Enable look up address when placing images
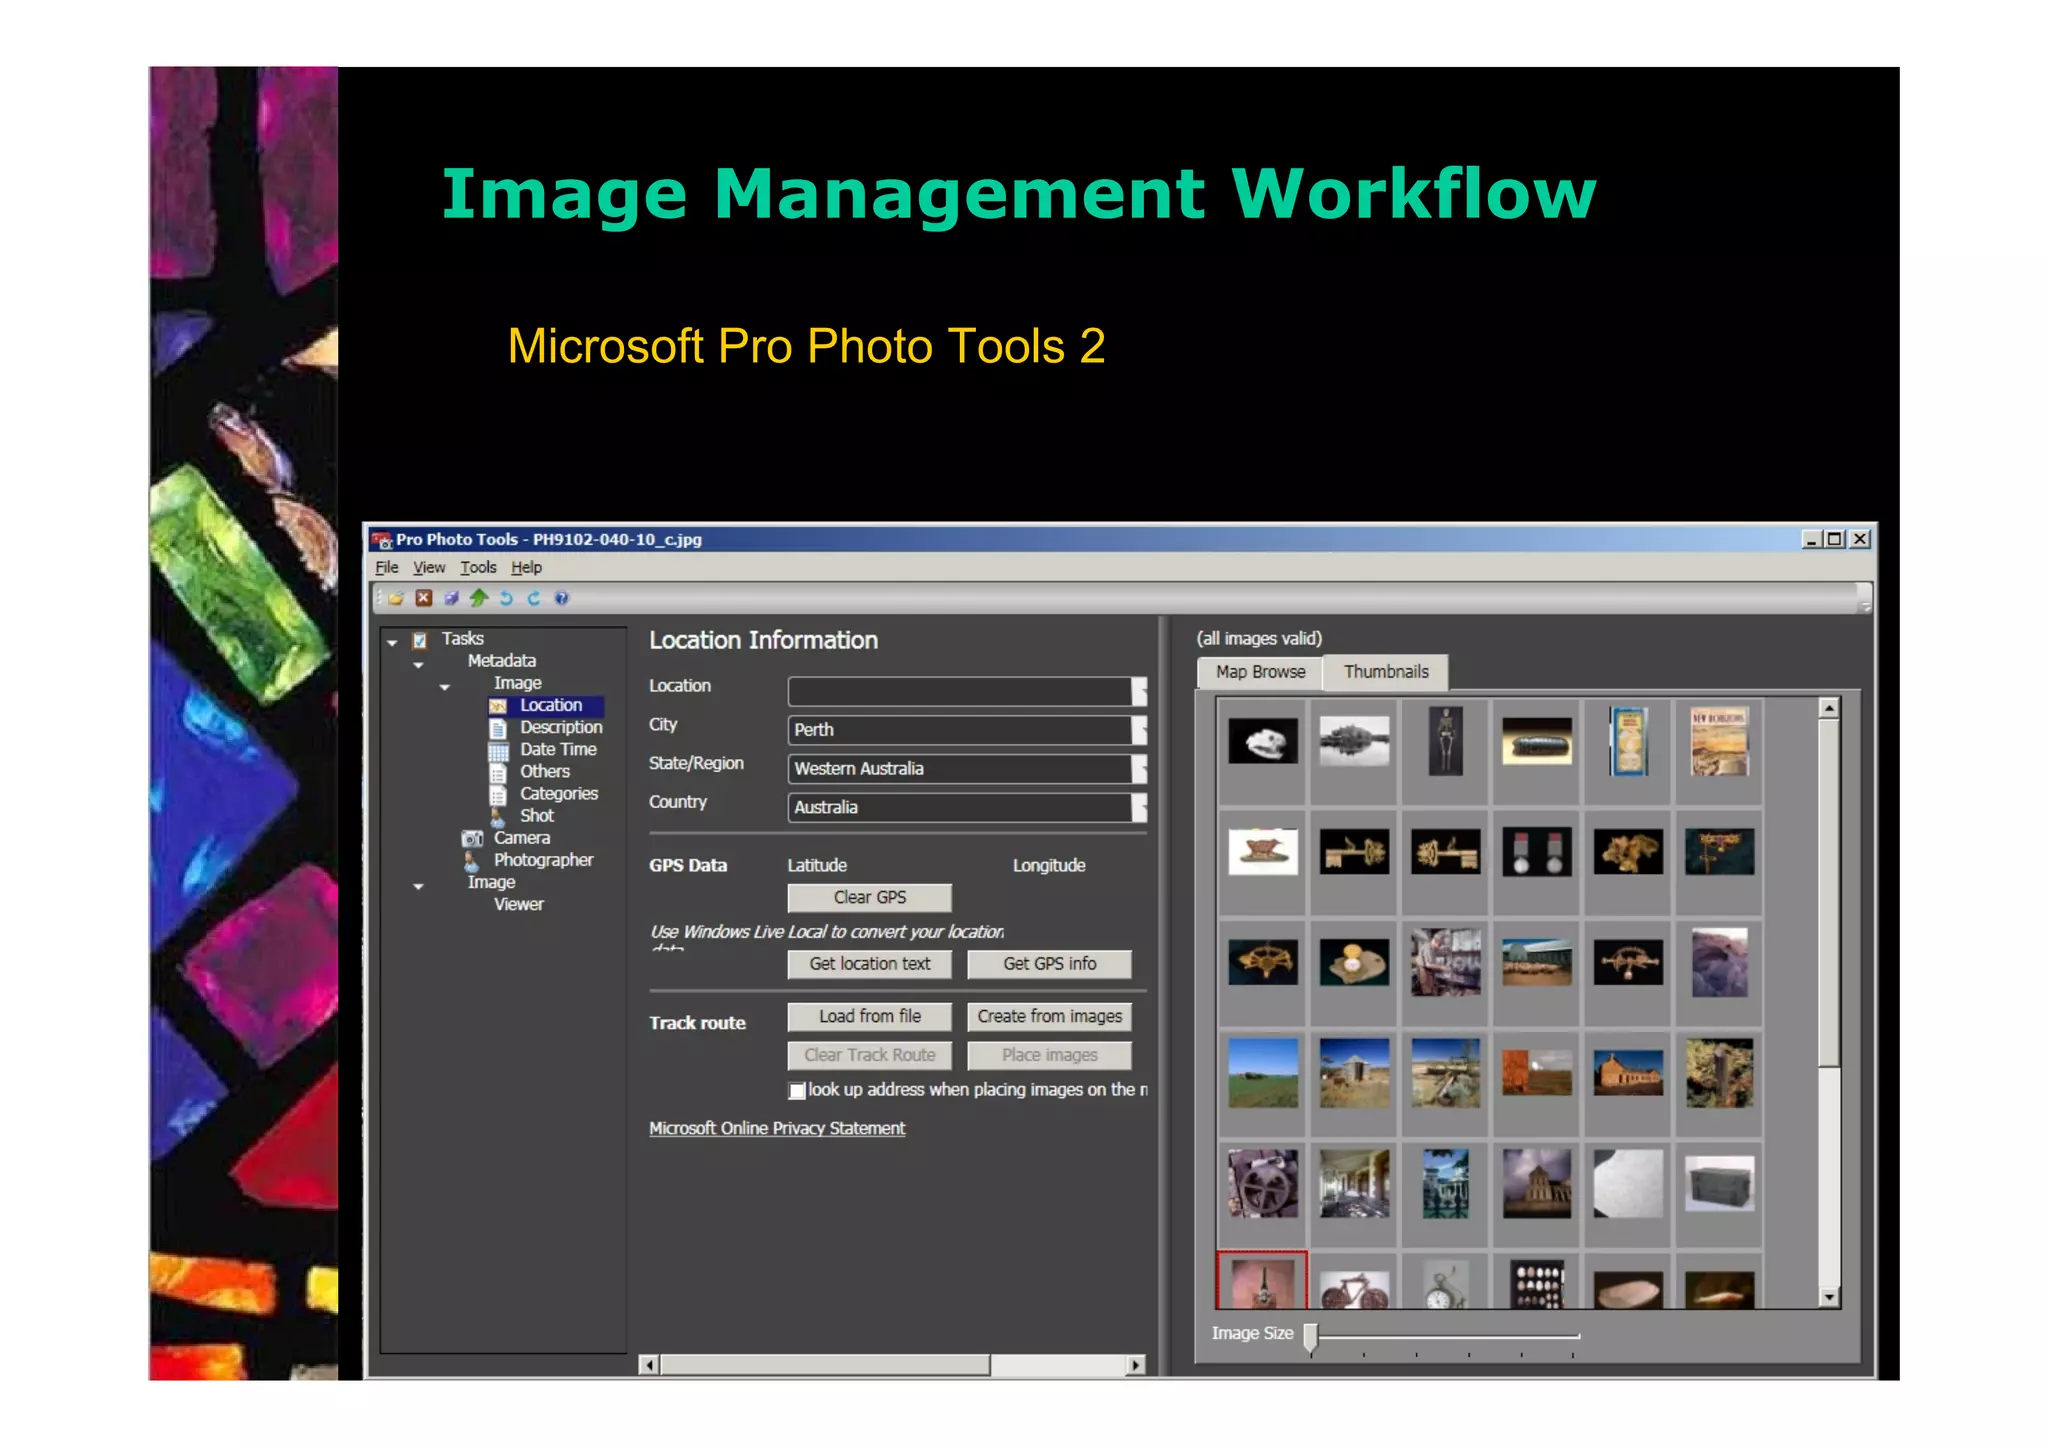 (797, 1091)
